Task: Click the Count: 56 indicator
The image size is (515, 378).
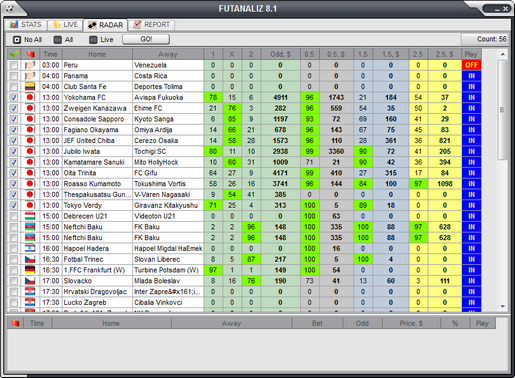Action: click(486, 39)
